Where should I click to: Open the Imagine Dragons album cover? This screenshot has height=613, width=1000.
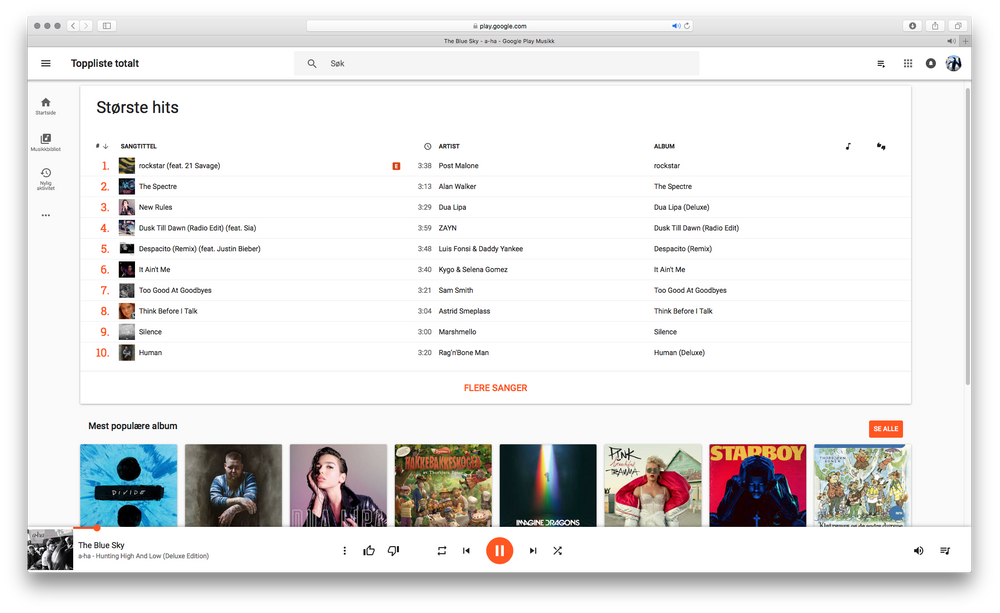[x=548, y=485]
